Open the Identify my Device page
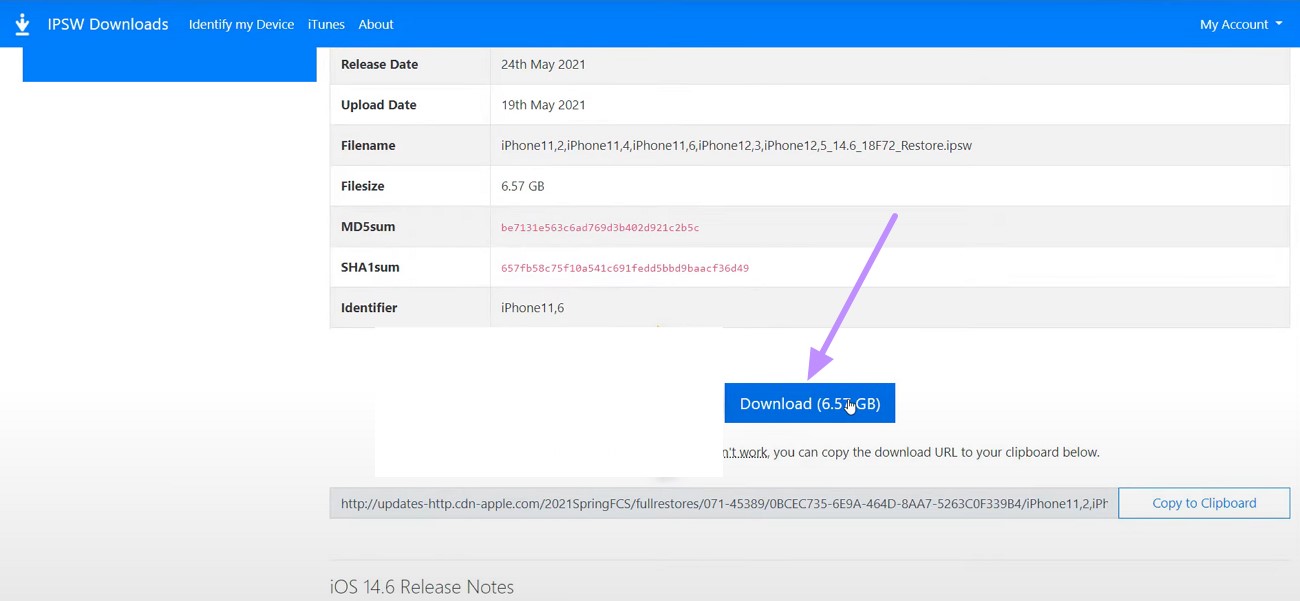The width and height of the screenshot is (1300, 601). coord(241,24)
